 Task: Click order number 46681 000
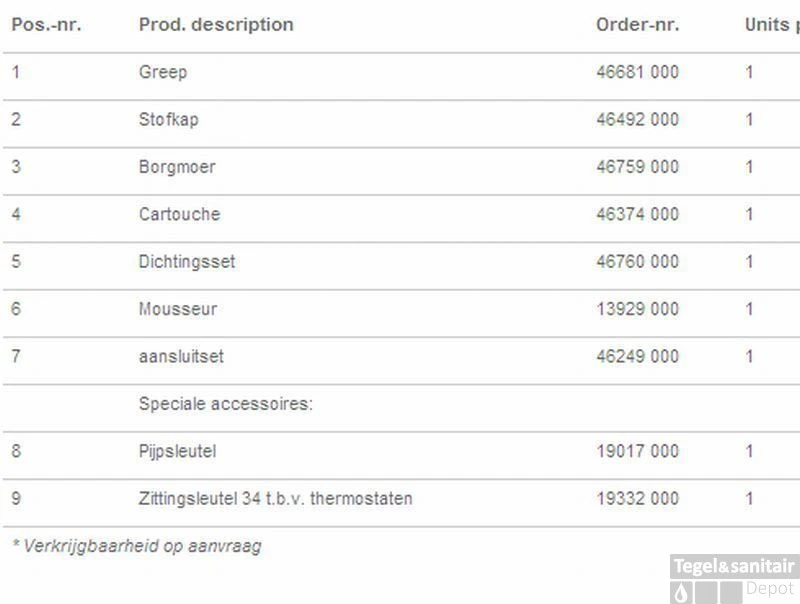637,72
